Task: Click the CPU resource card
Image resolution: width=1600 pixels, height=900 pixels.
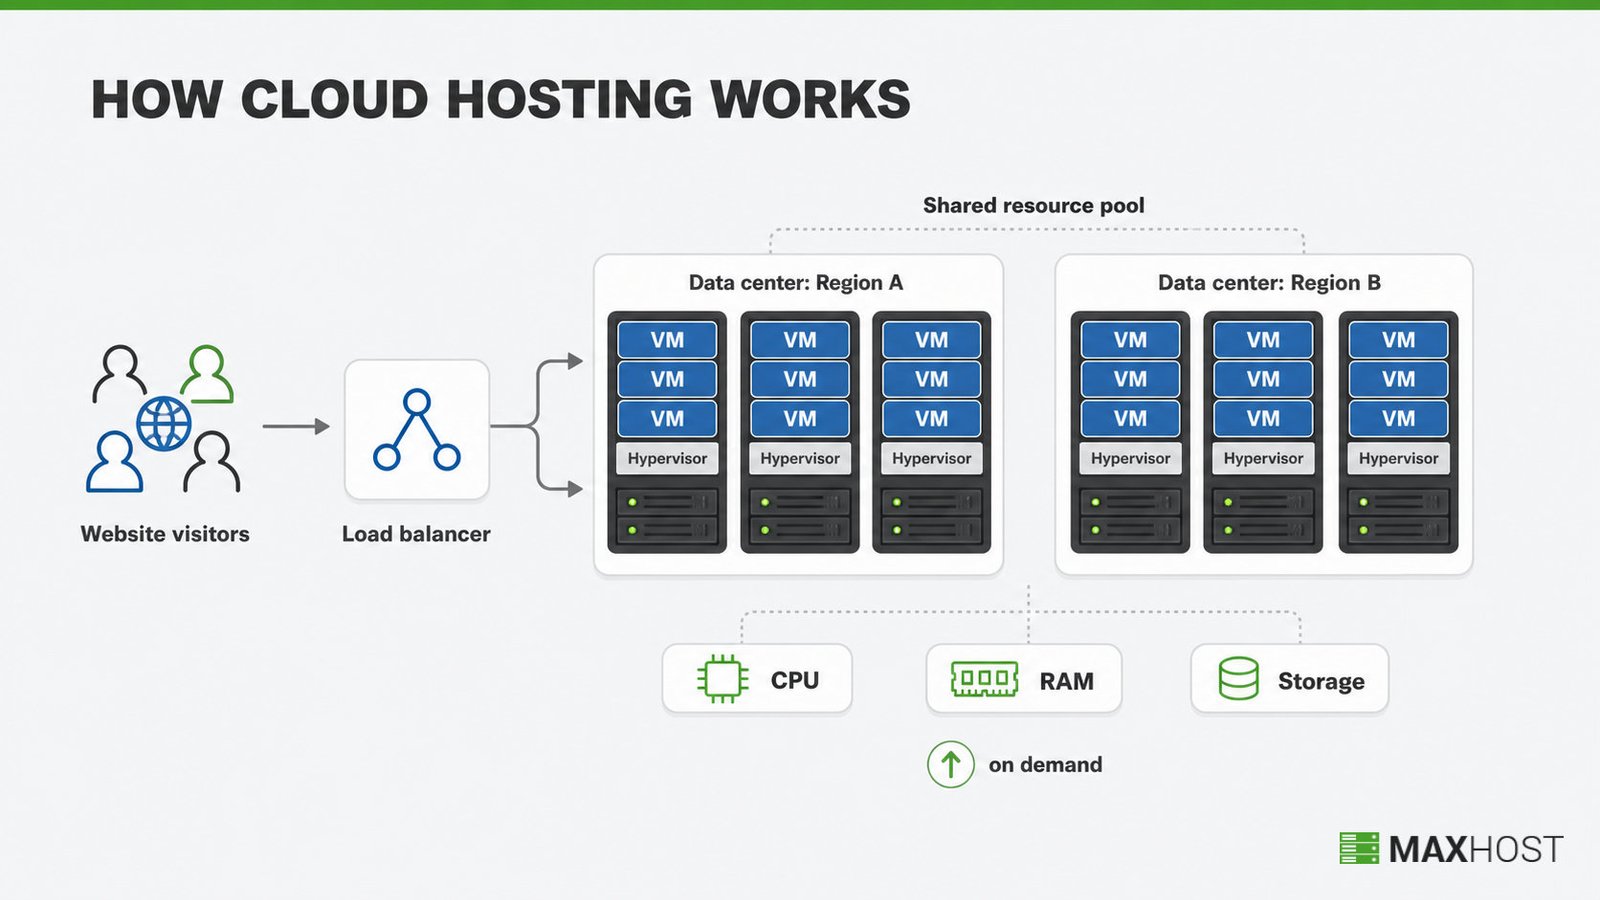Action: coord(757,679)
